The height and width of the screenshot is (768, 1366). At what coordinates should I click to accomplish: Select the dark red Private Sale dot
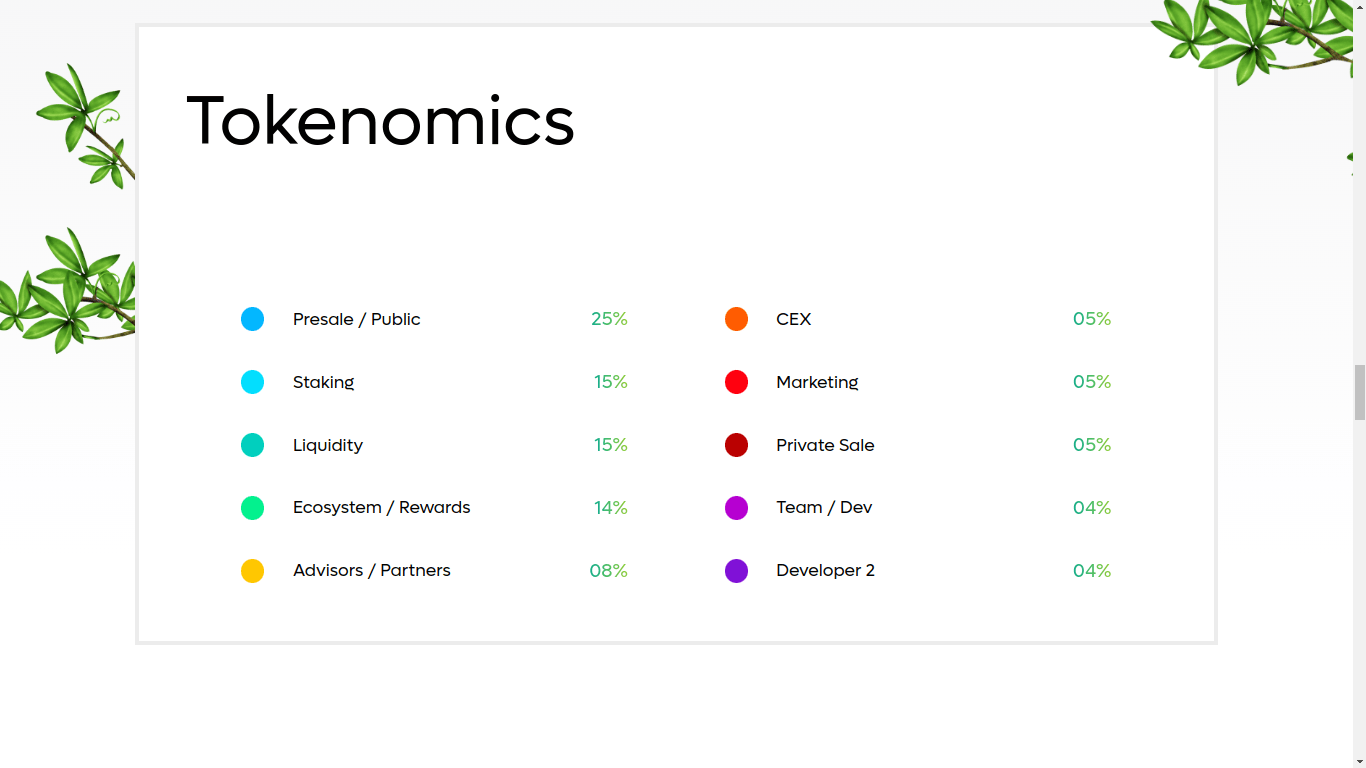point(736,445)
